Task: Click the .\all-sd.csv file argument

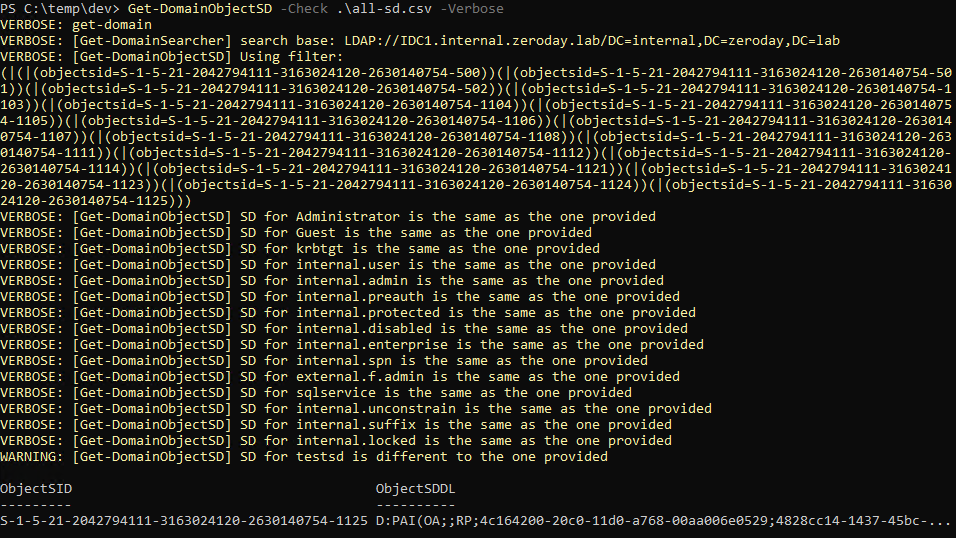Action: [x=384, y=9]
